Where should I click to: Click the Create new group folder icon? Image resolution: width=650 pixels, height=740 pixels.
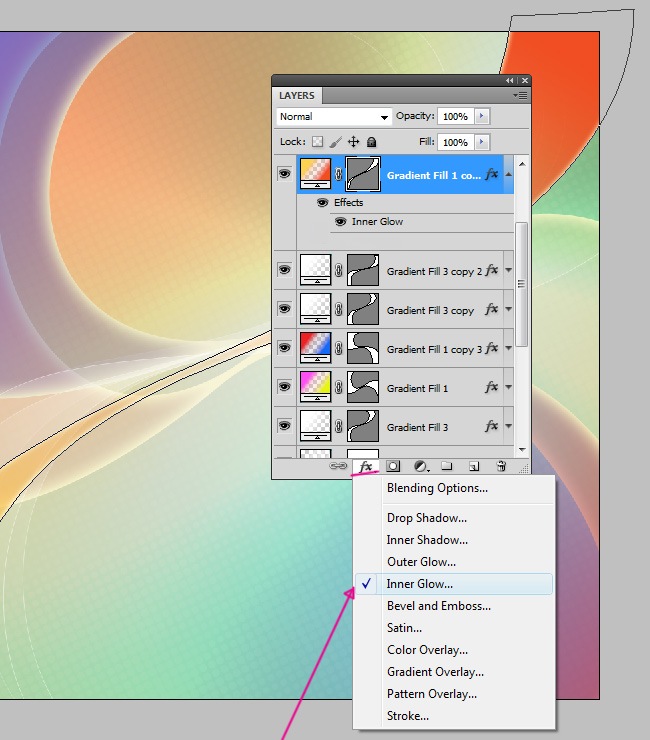(x=447, y=466)
